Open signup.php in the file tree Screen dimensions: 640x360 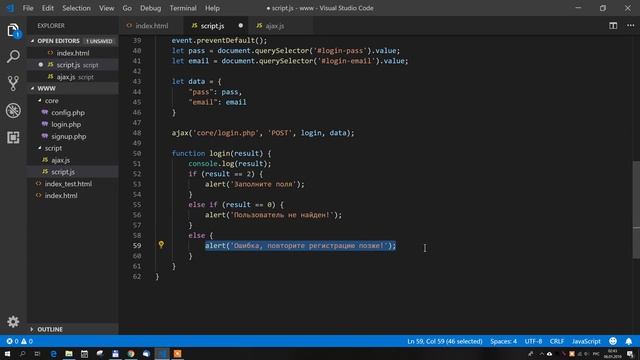click(73, 136)
